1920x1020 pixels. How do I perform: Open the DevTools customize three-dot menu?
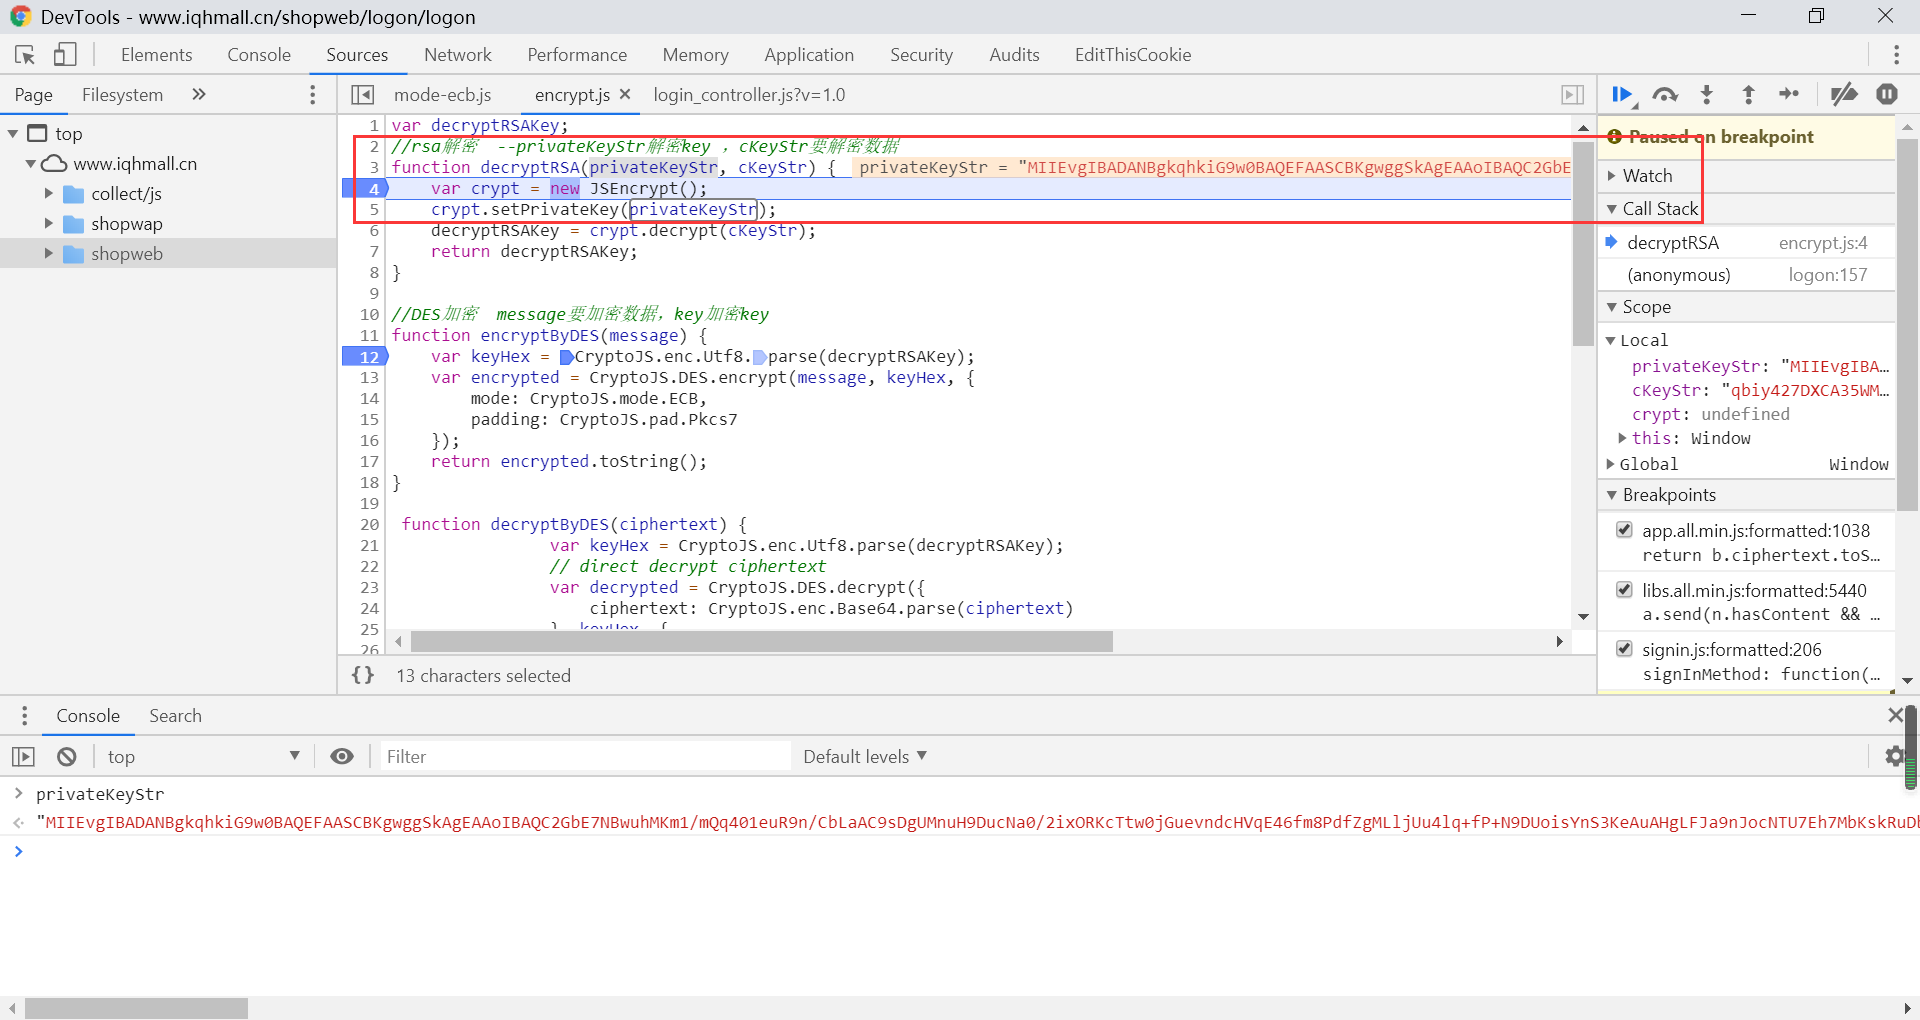[x=1896, y=55]
